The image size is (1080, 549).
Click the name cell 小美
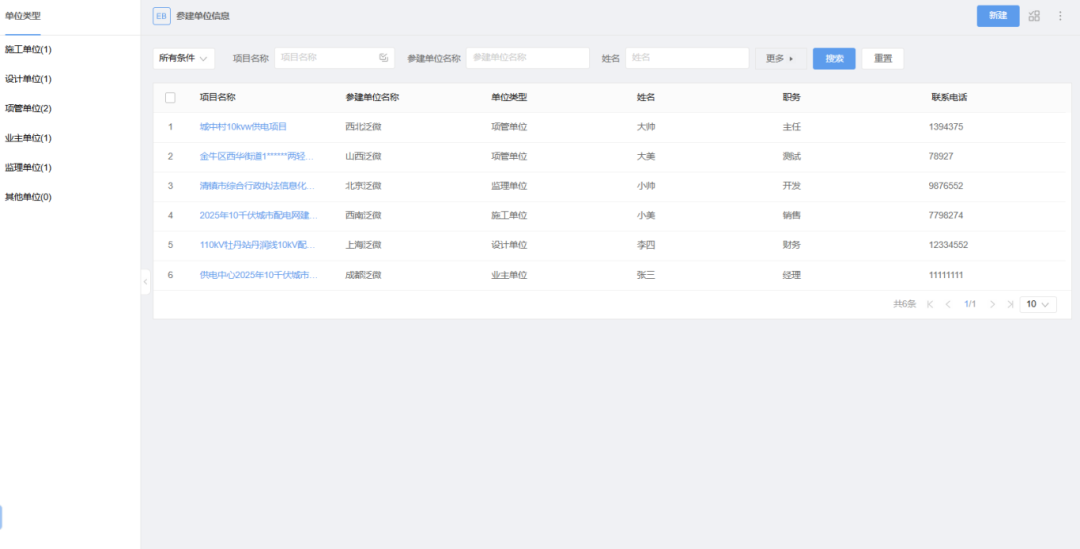646,216
